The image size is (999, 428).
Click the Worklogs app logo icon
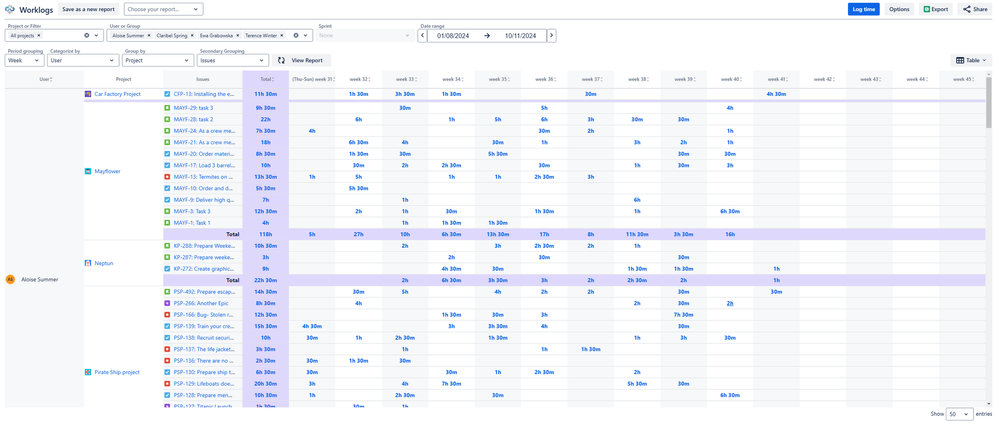9,10
